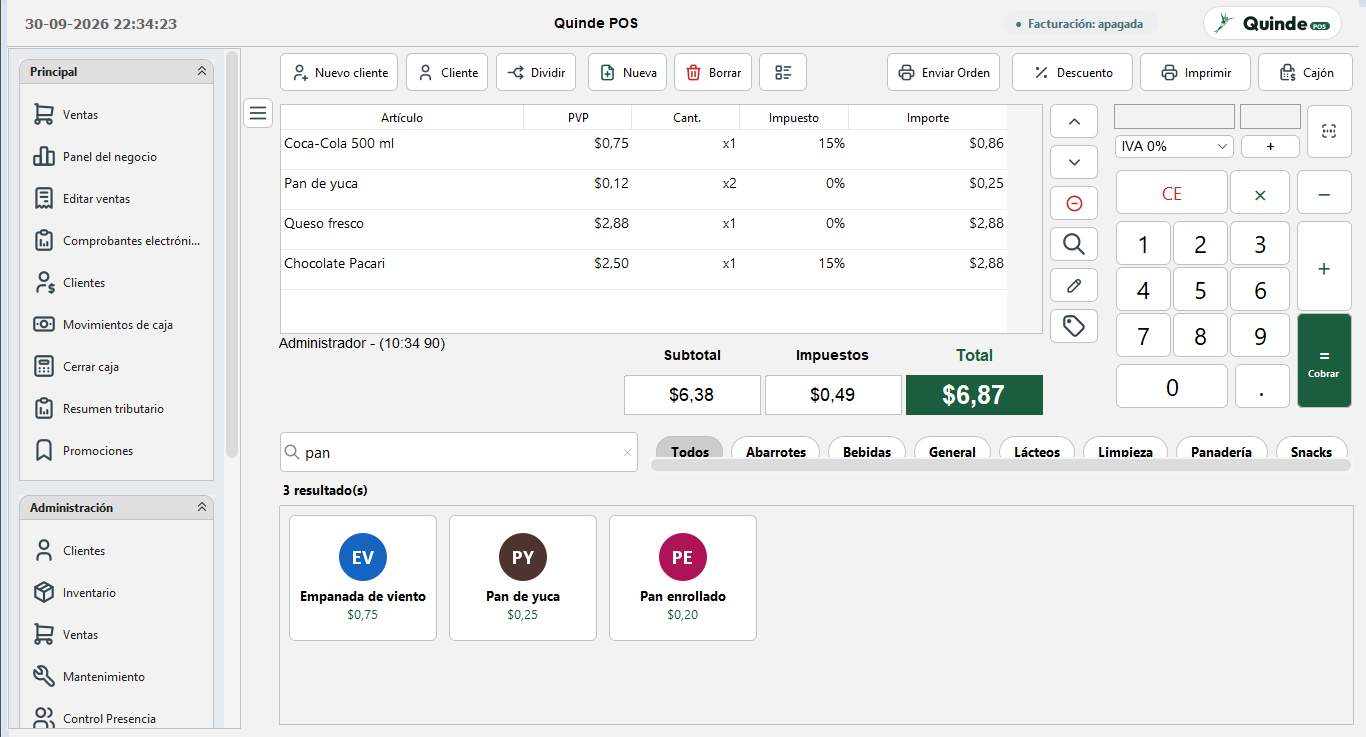Screen dimensions: 1366x737
Task: Open the IVA 0% tax dropdown
Action: coord(1174,146)
